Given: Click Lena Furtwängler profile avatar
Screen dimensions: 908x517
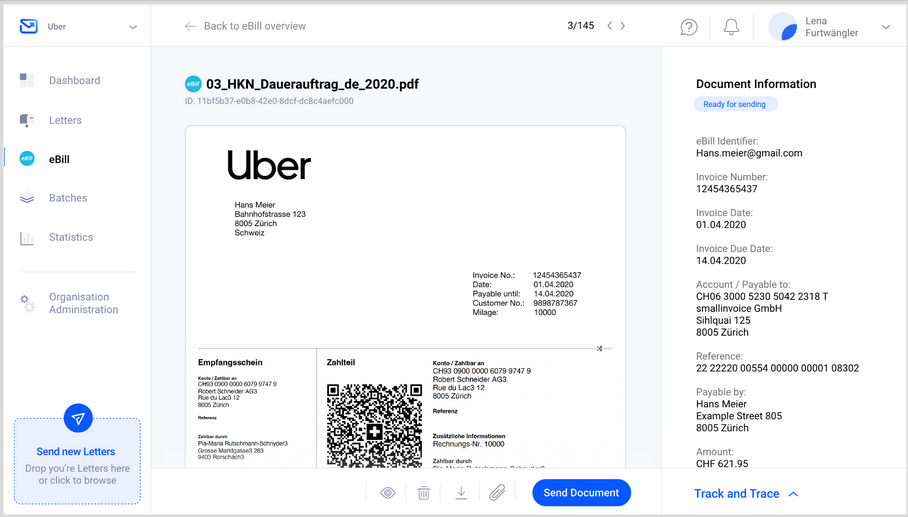Looking at the screenshot, I should pyautogui.click(x=783, y=27).
